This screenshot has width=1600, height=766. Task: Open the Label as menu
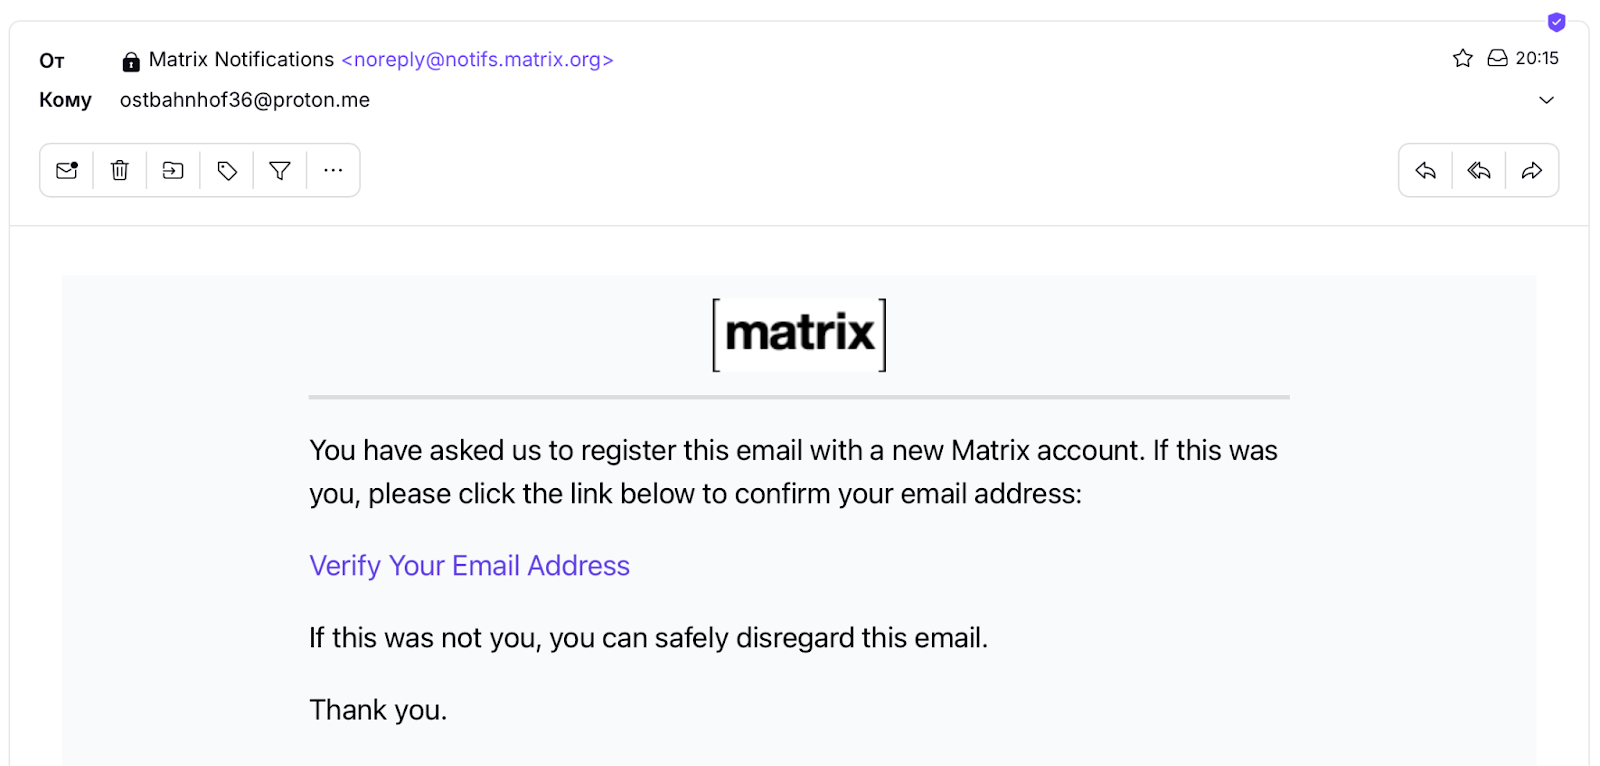click(x=227, y=171)
